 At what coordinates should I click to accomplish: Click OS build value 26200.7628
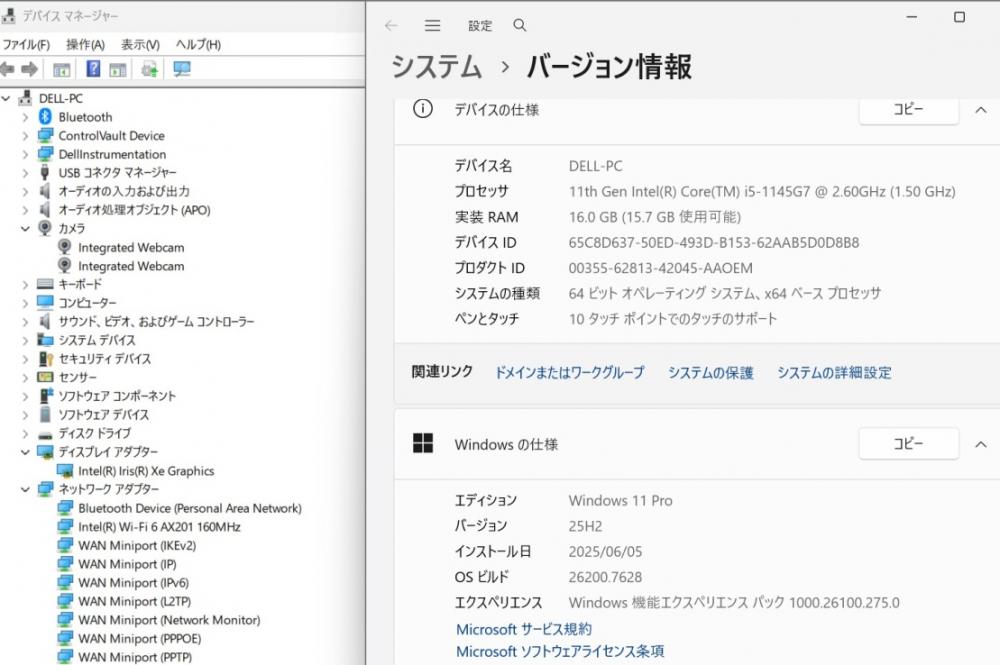pyautogui.click(x=605, y=577)
